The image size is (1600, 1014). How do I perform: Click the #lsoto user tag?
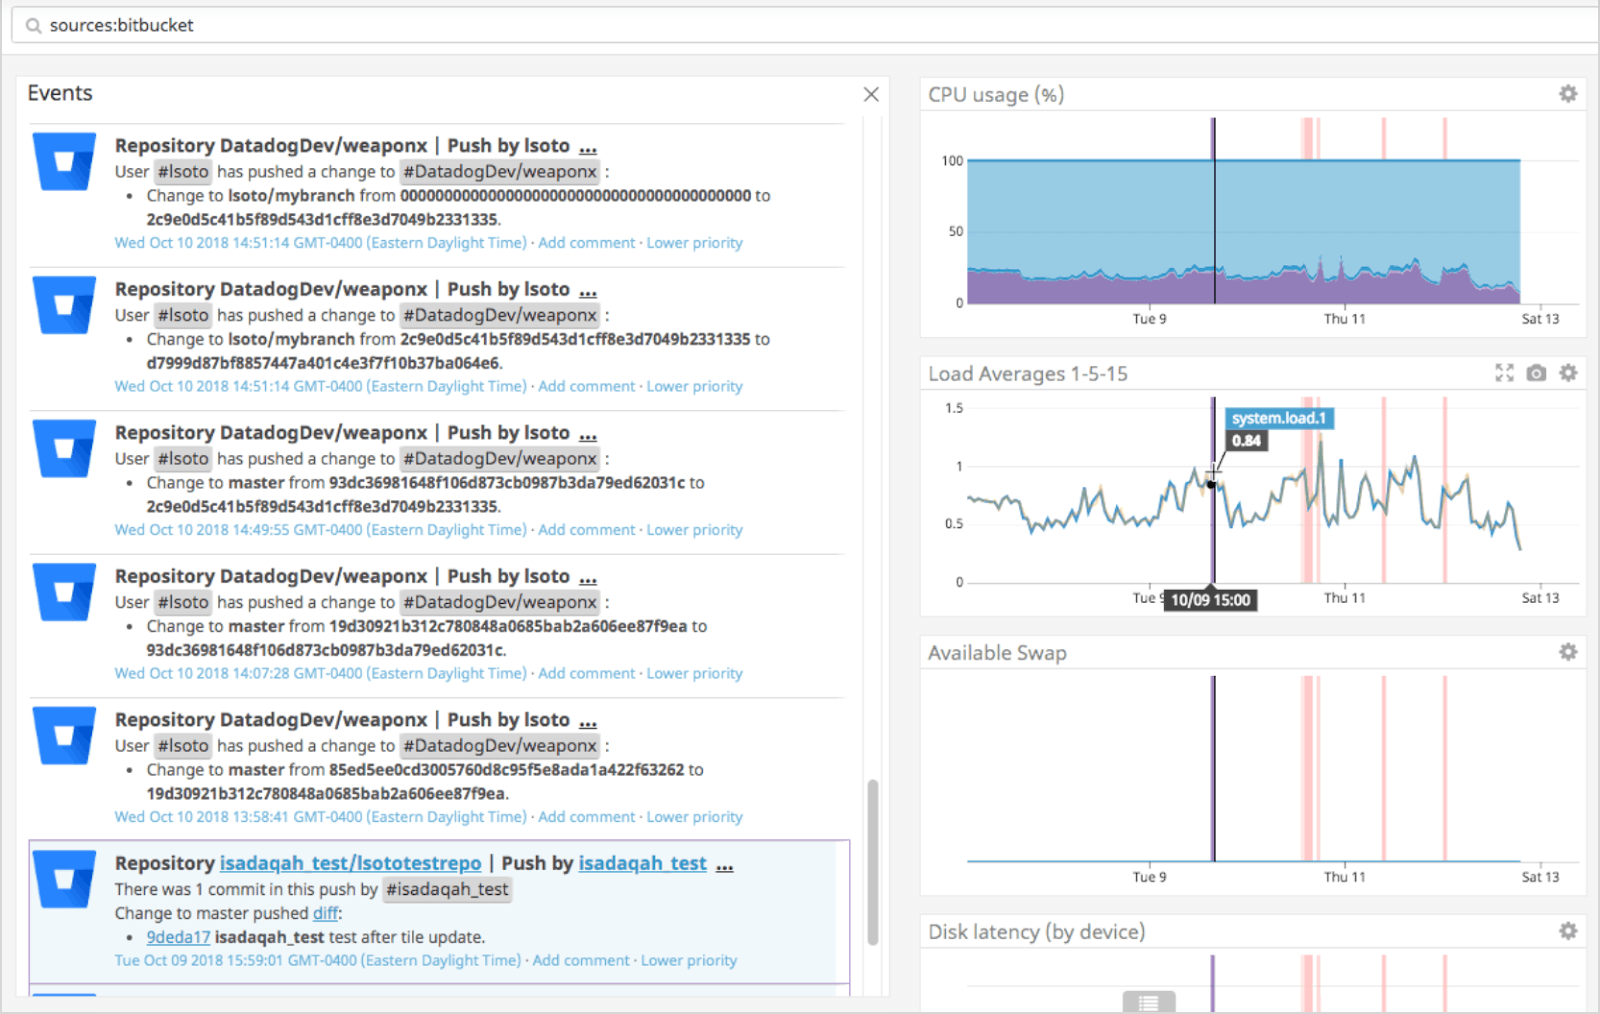coord(183,171)
